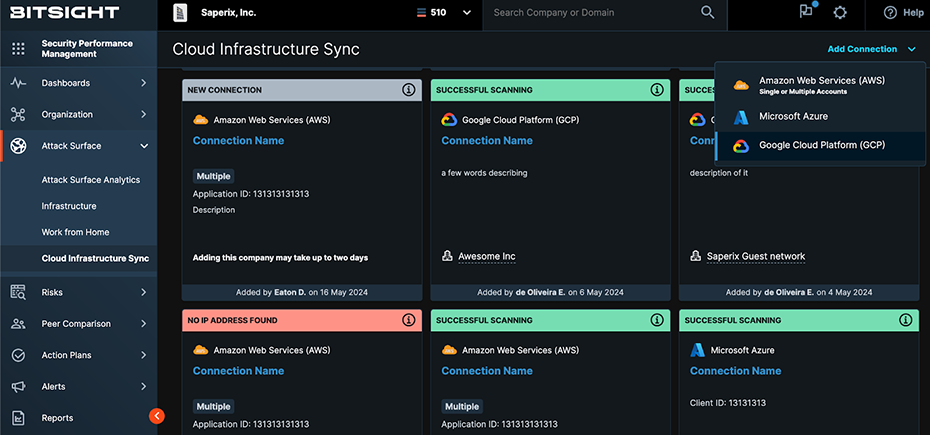930x435 pixels.
Task: Choose Microsoft Azure from connection menu
Action: tap(792, 116)
